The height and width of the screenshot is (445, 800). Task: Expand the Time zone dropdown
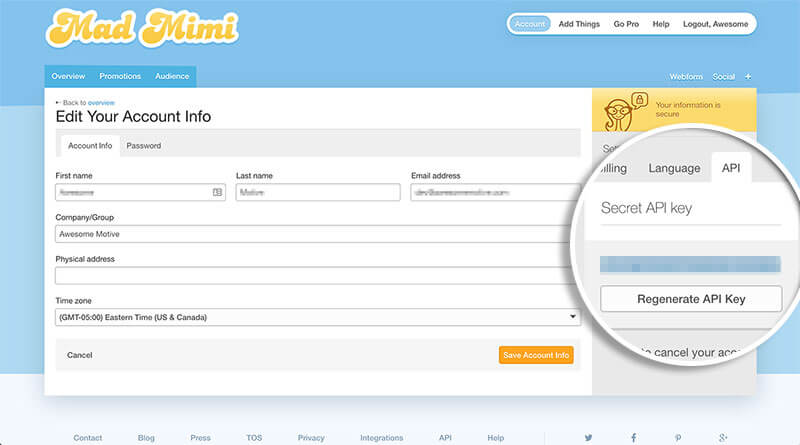[x=318, y=317]
